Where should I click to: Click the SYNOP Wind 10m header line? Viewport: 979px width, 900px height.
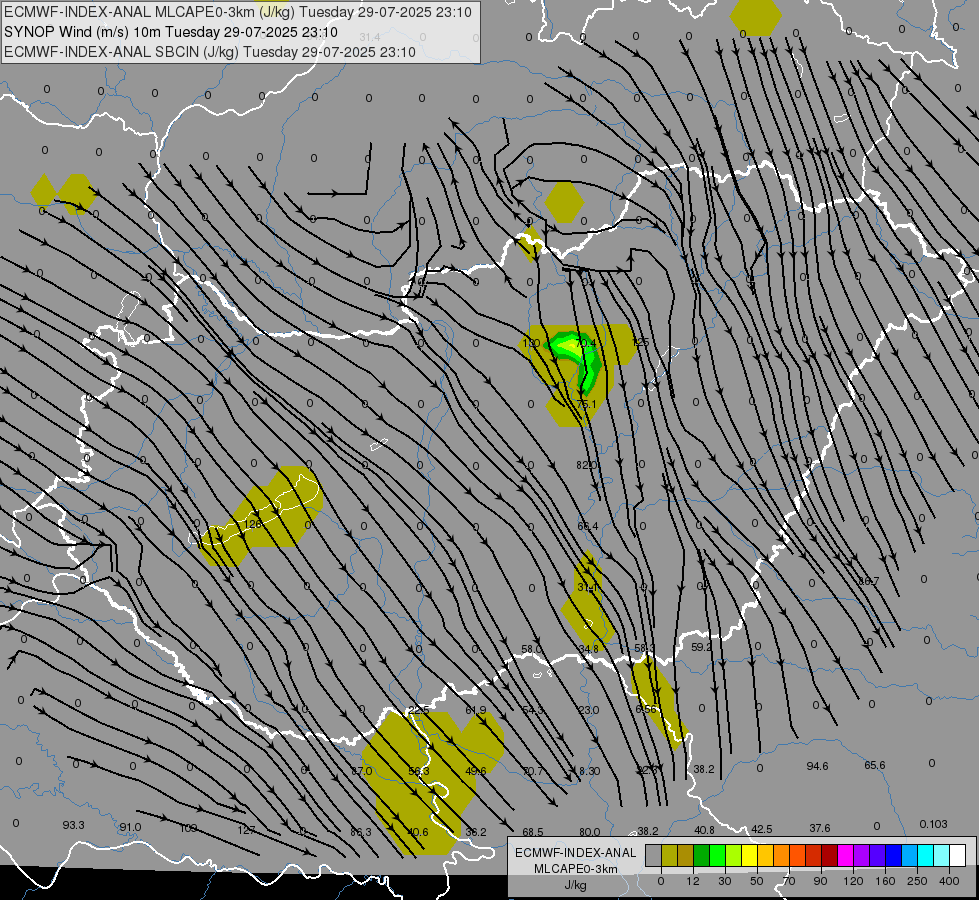(x=170, y=32)
